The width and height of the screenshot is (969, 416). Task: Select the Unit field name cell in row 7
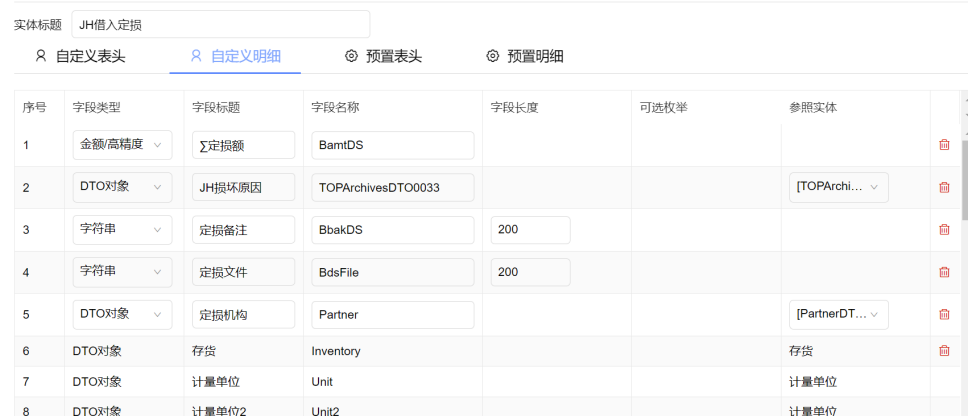click(x=393, y=382)
